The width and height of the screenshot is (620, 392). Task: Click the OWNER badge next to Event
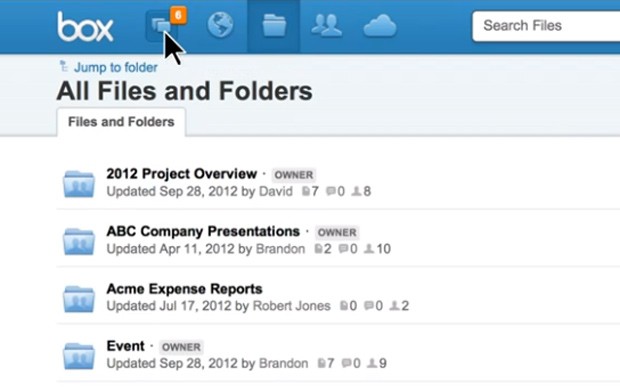181,347
